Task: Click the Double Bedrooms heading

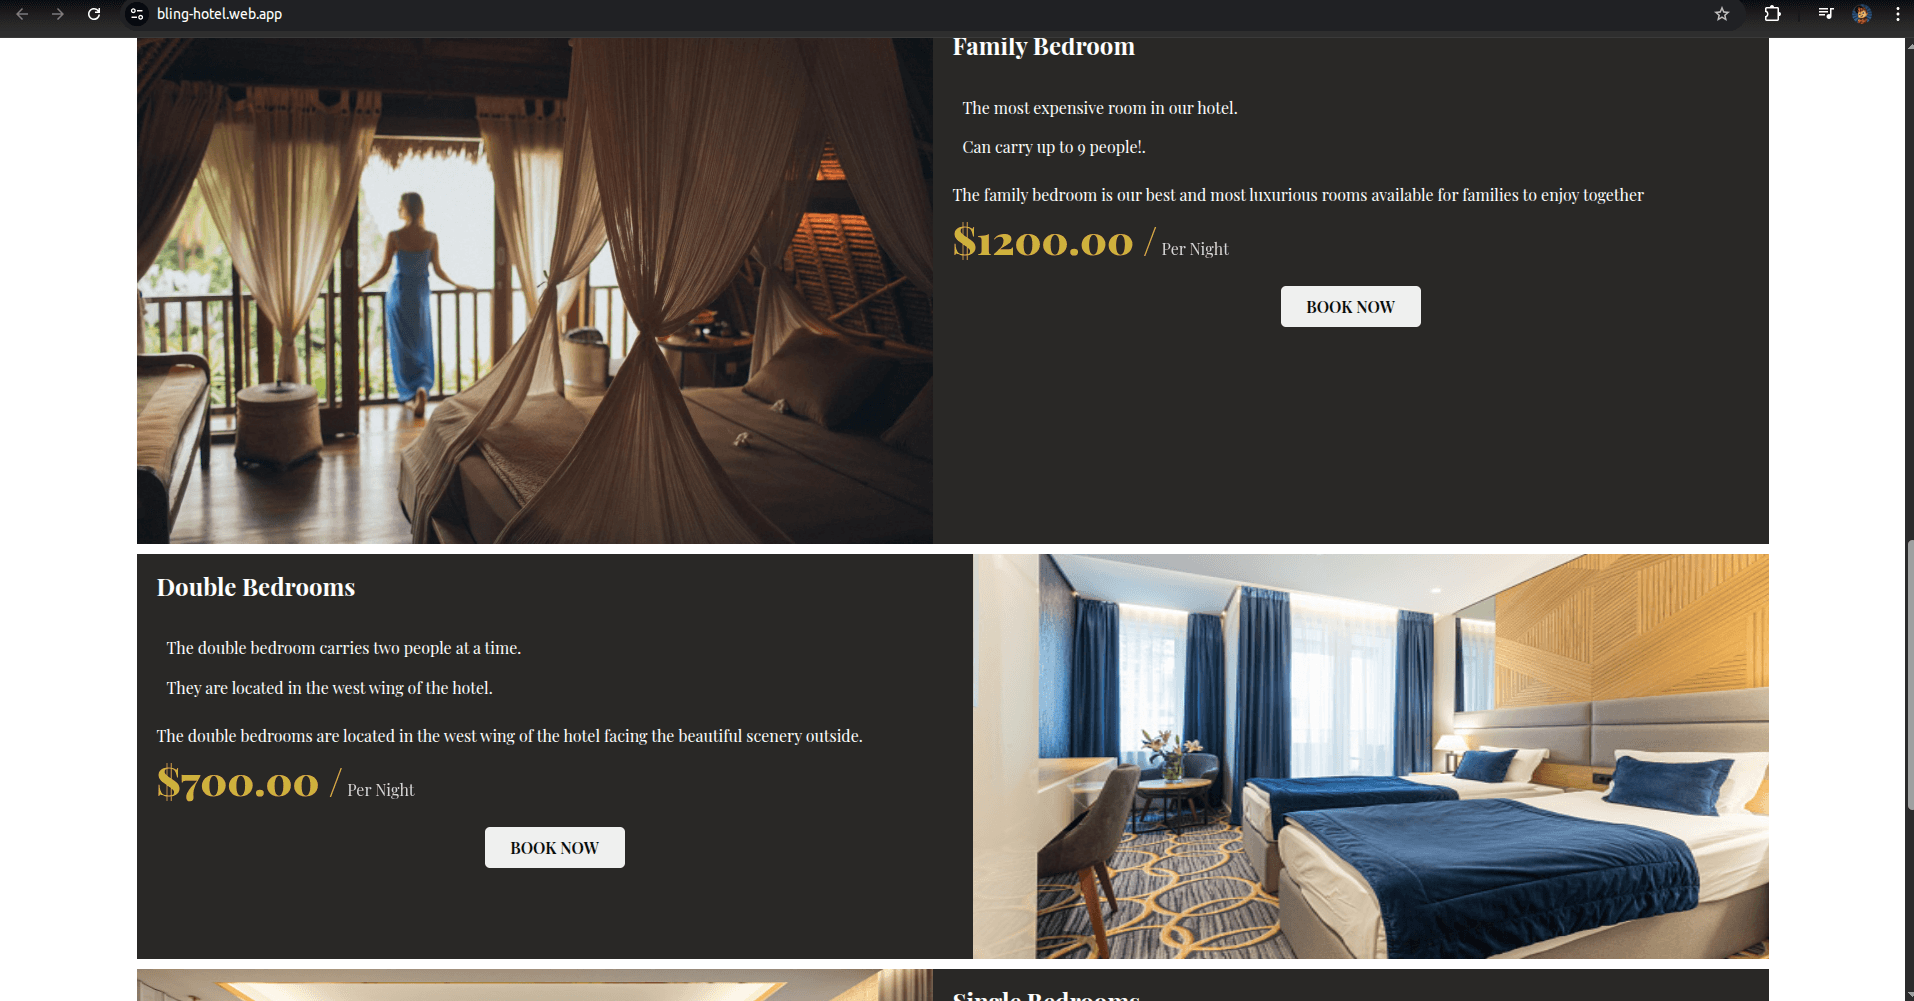Action: click(256, 587)
